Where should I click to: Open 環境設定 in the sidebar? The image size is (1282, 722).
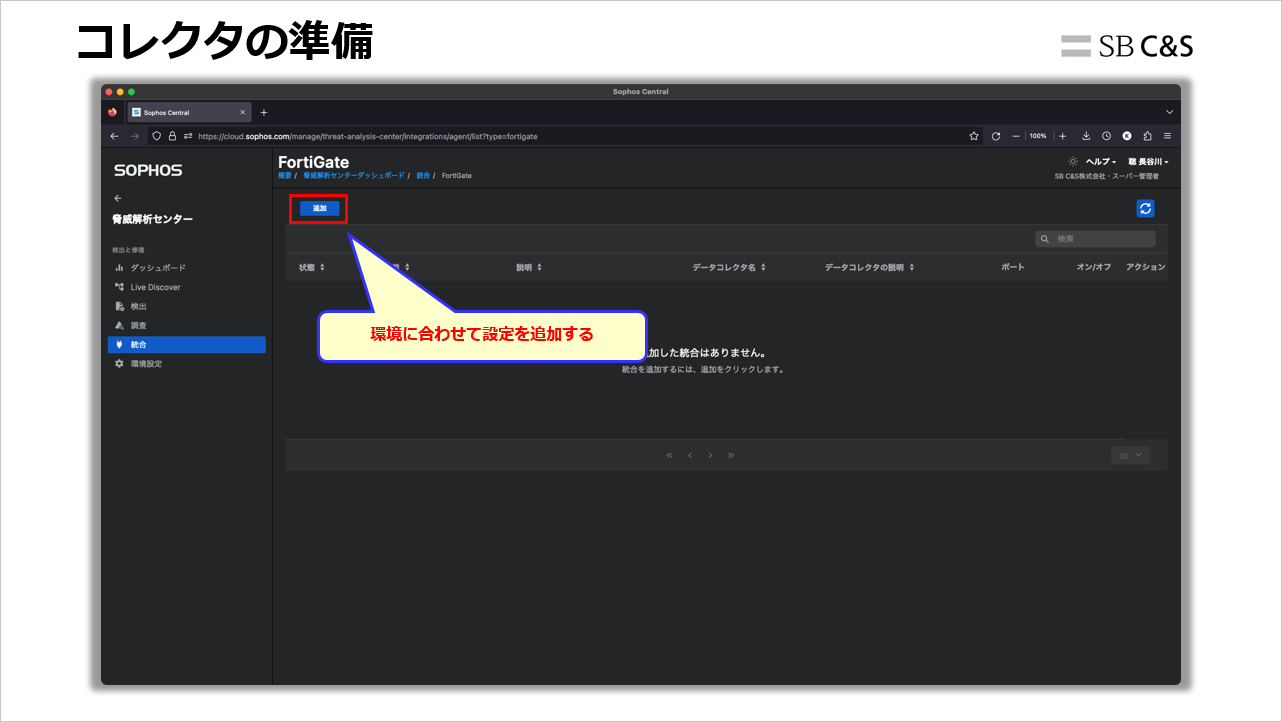146,364
